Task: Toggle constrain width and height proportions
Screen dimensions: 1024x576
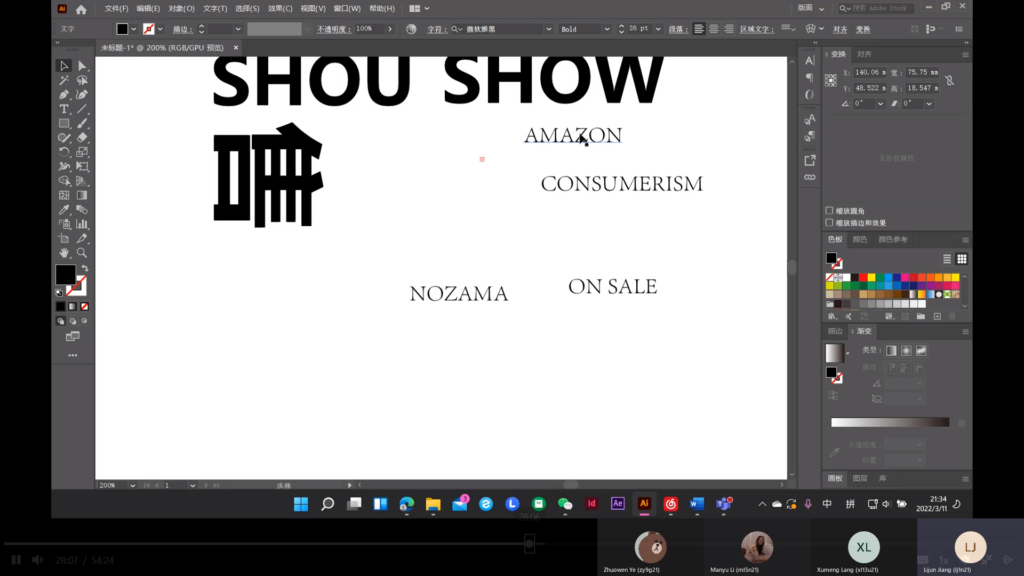Action: tap(950, 80)
